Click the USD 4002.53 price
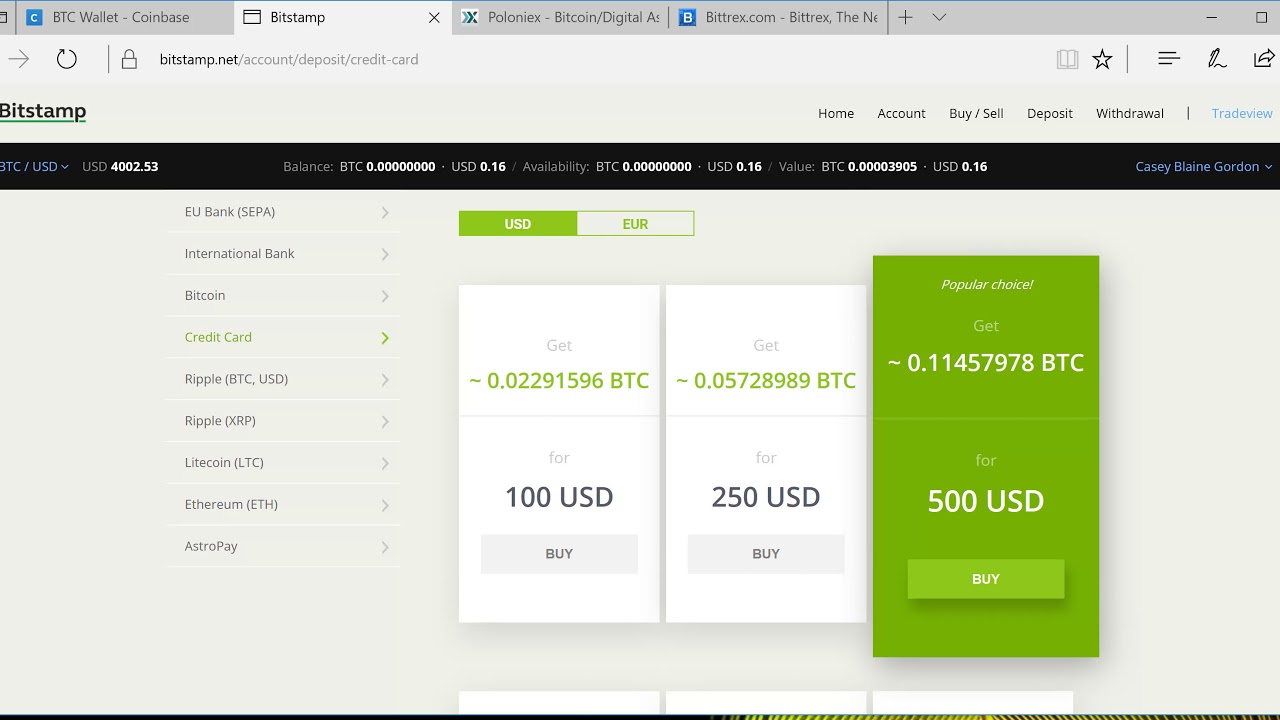Image resolution: width=1280 pixels, height=720 pixels. coord(120,166)
